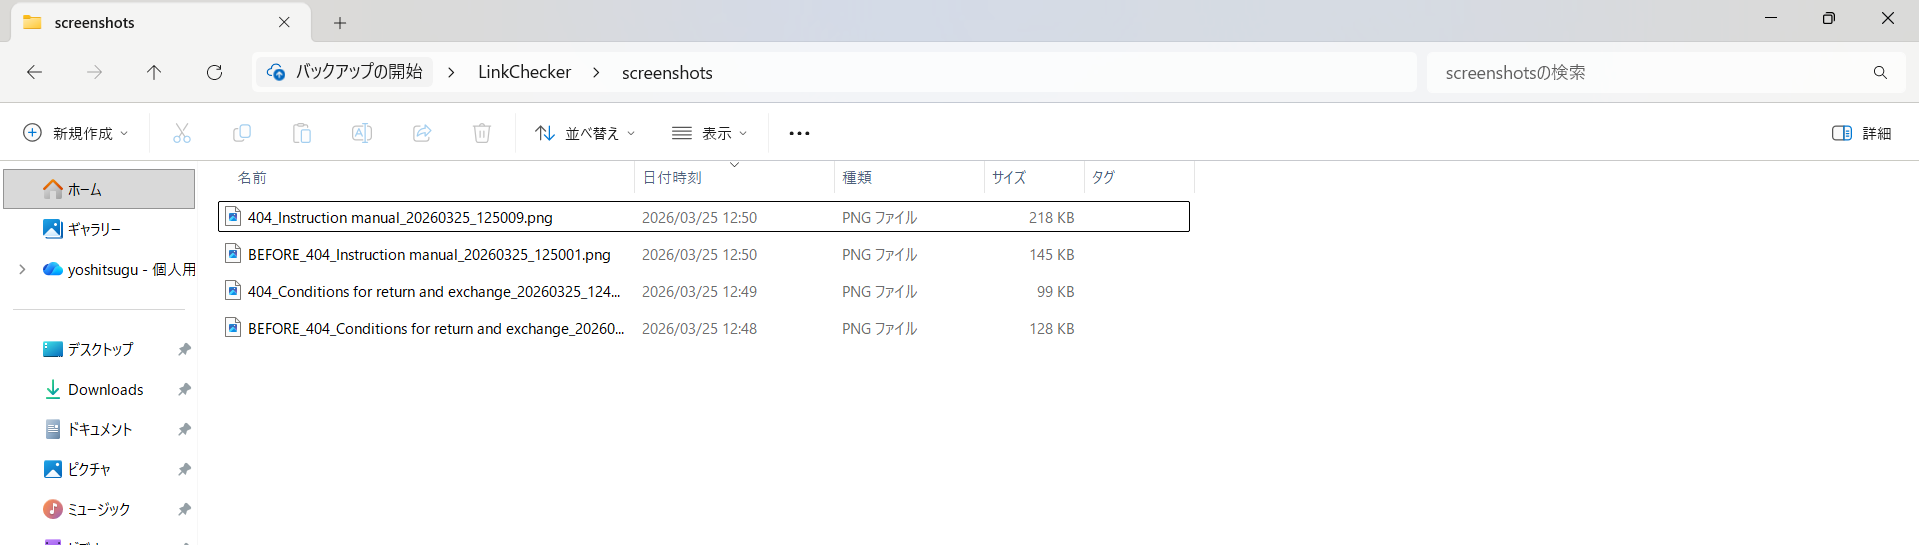Sort by サイズ column header

1034,177
